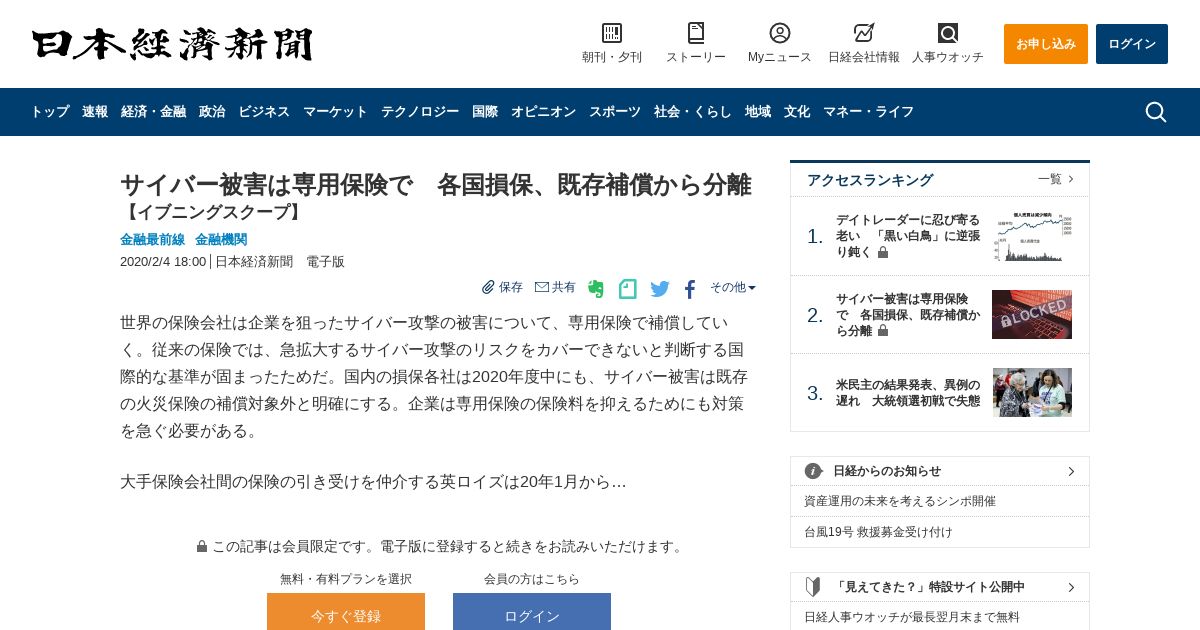Open the ビジネス nav section
The width and height of the screenshot is (1200, 630).
[x=264, y=112]
